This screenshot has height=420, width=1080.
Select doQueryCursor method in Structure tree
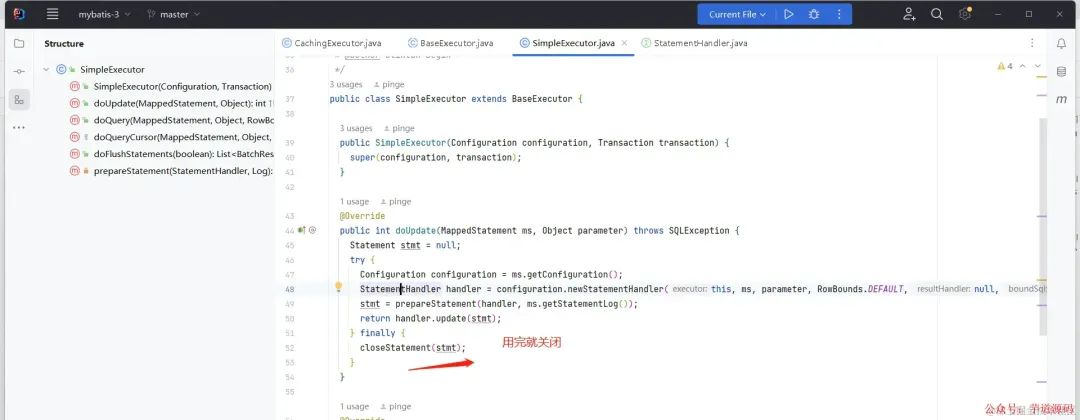[183, 137]
